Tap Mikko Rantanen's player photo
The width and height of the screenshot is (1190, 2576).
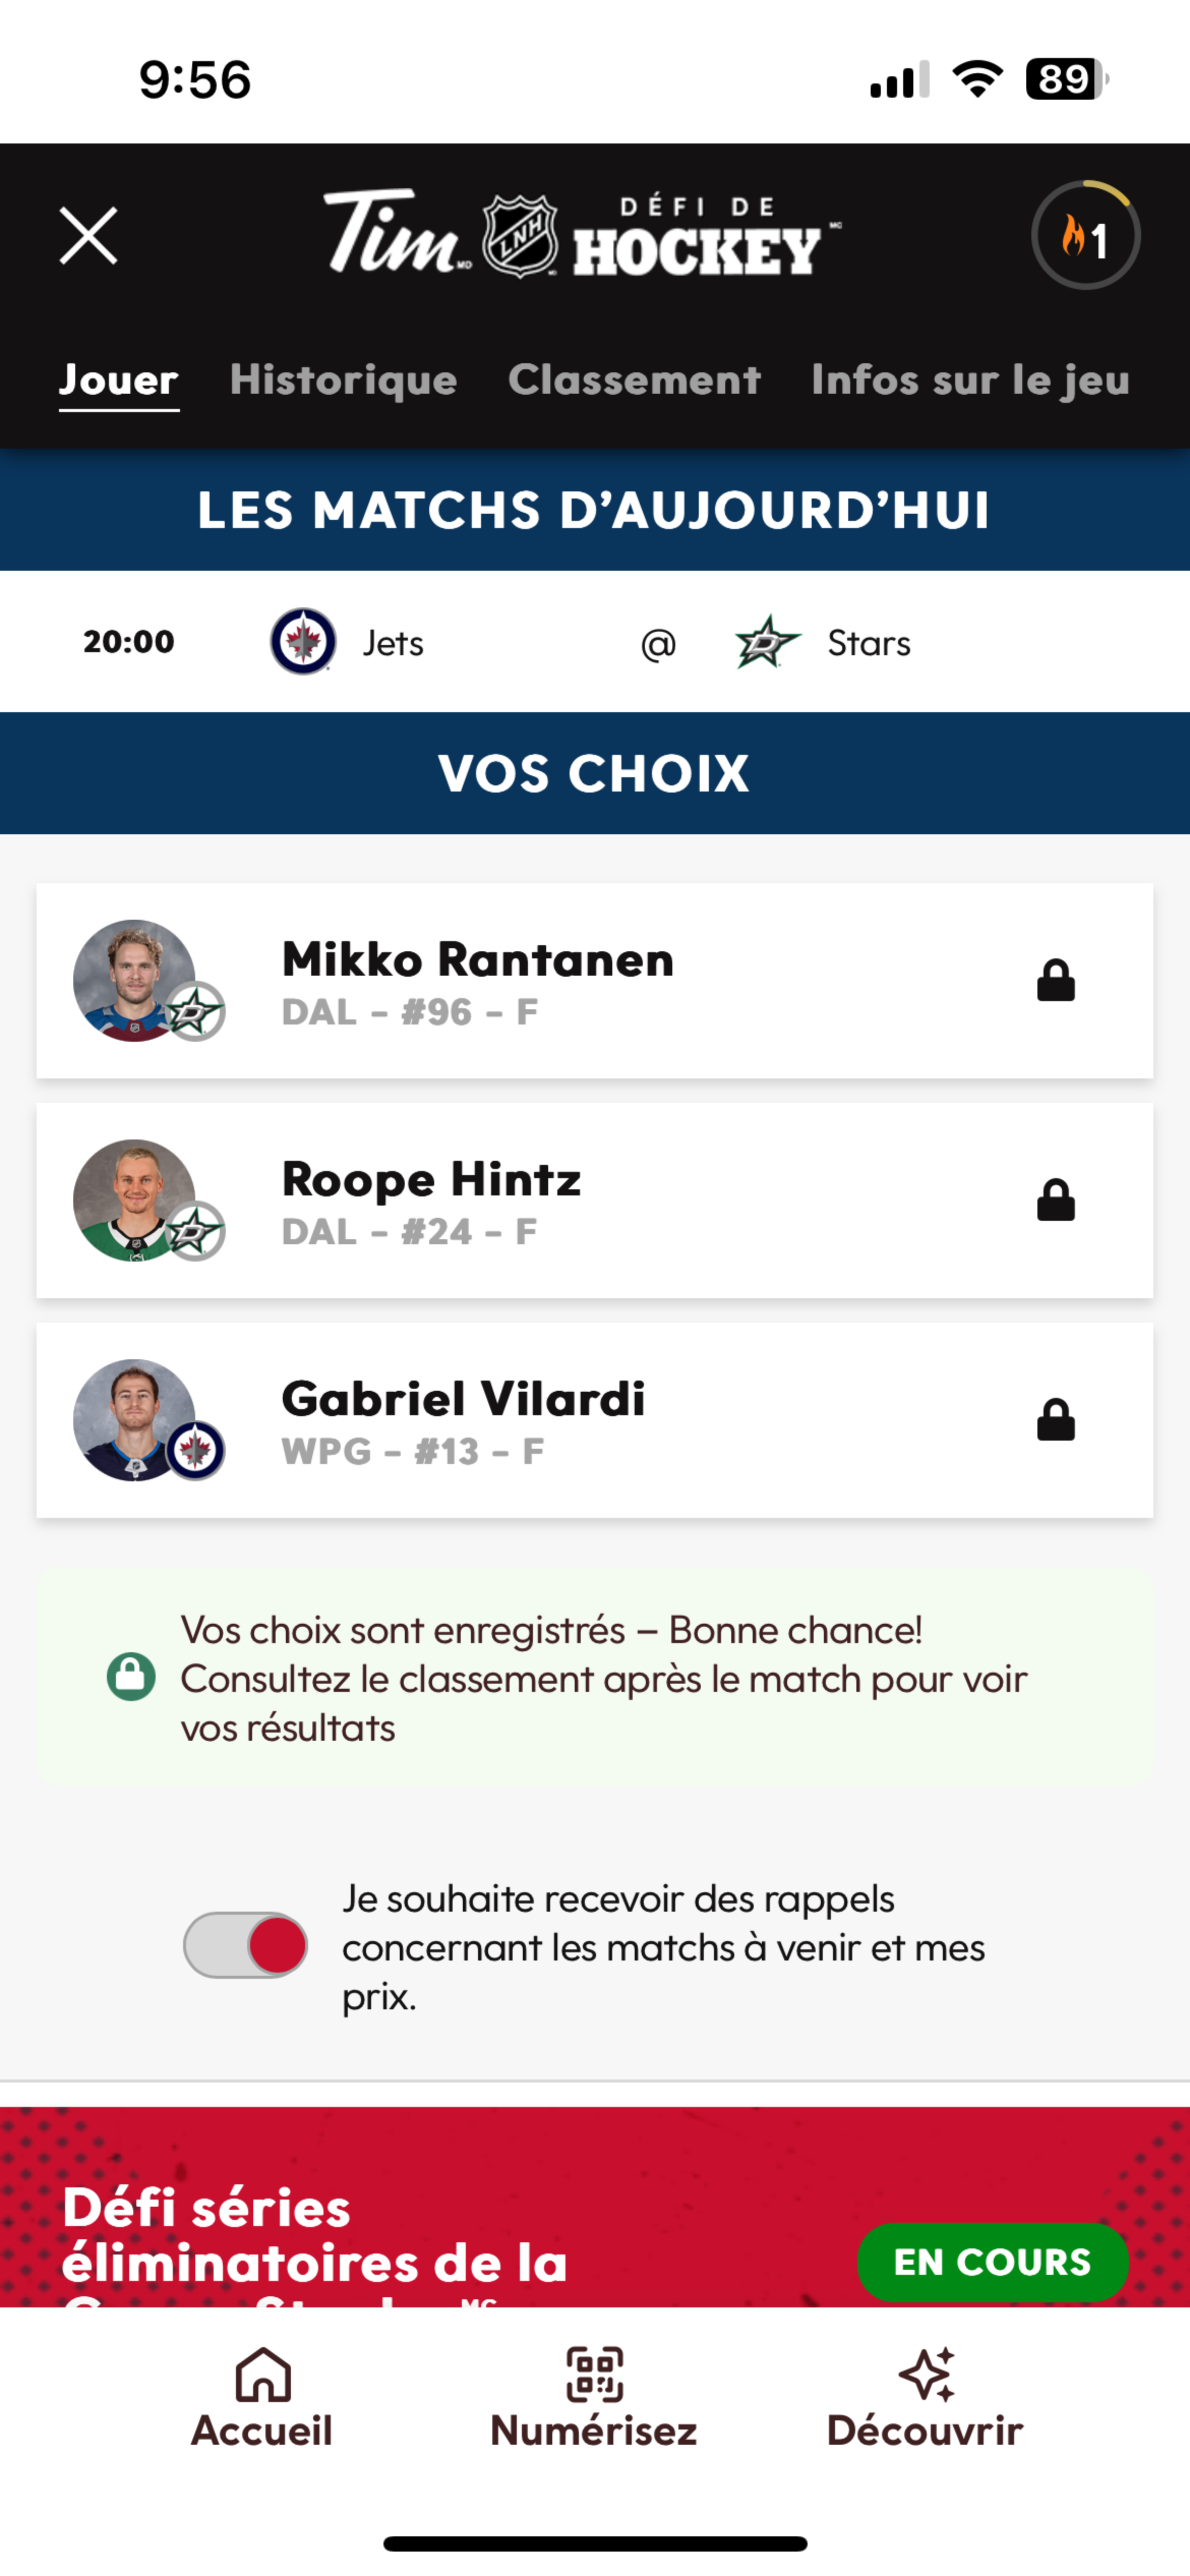pyautogui.click(x=135, y=980)
